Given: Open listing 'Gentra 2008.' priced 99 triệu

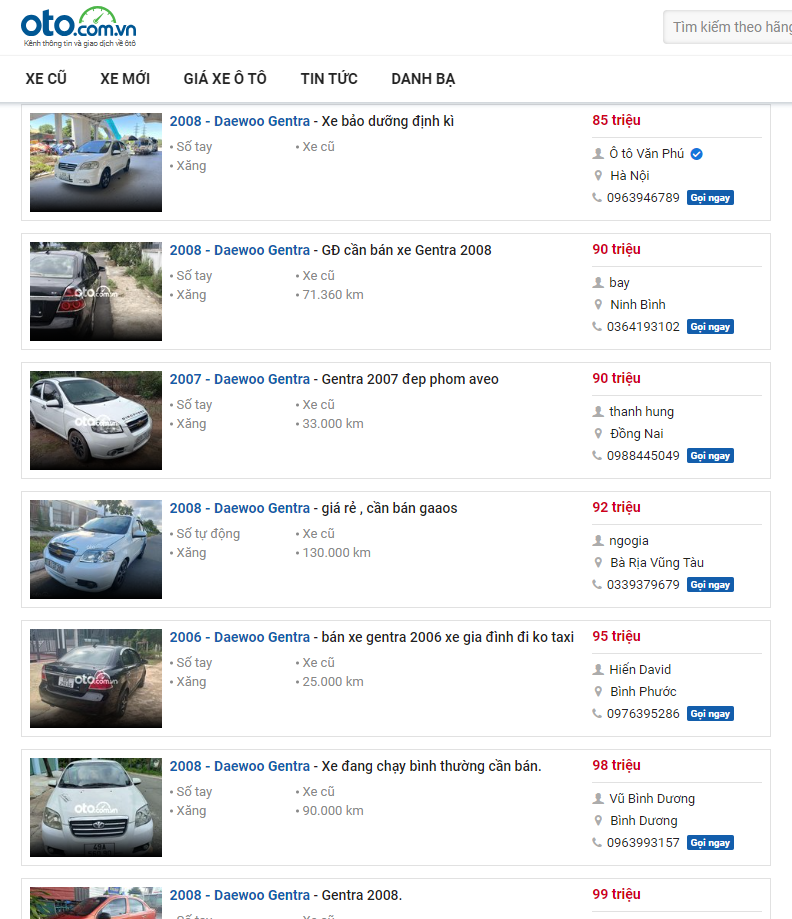Looking at the screenshot, I should [x=285, y=895].
